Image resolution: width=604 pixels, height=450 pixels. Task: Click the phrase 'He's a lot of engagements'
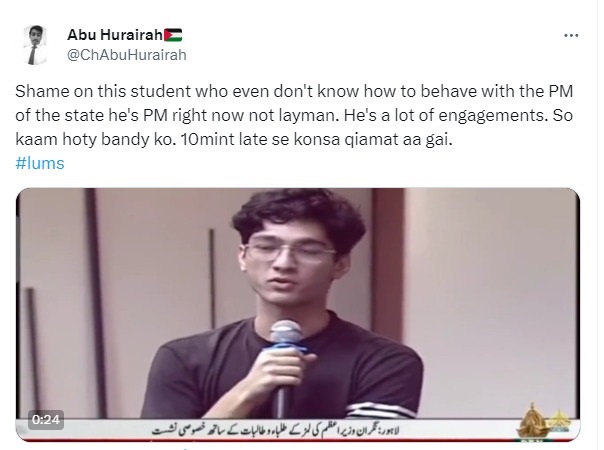click(445, 116)
